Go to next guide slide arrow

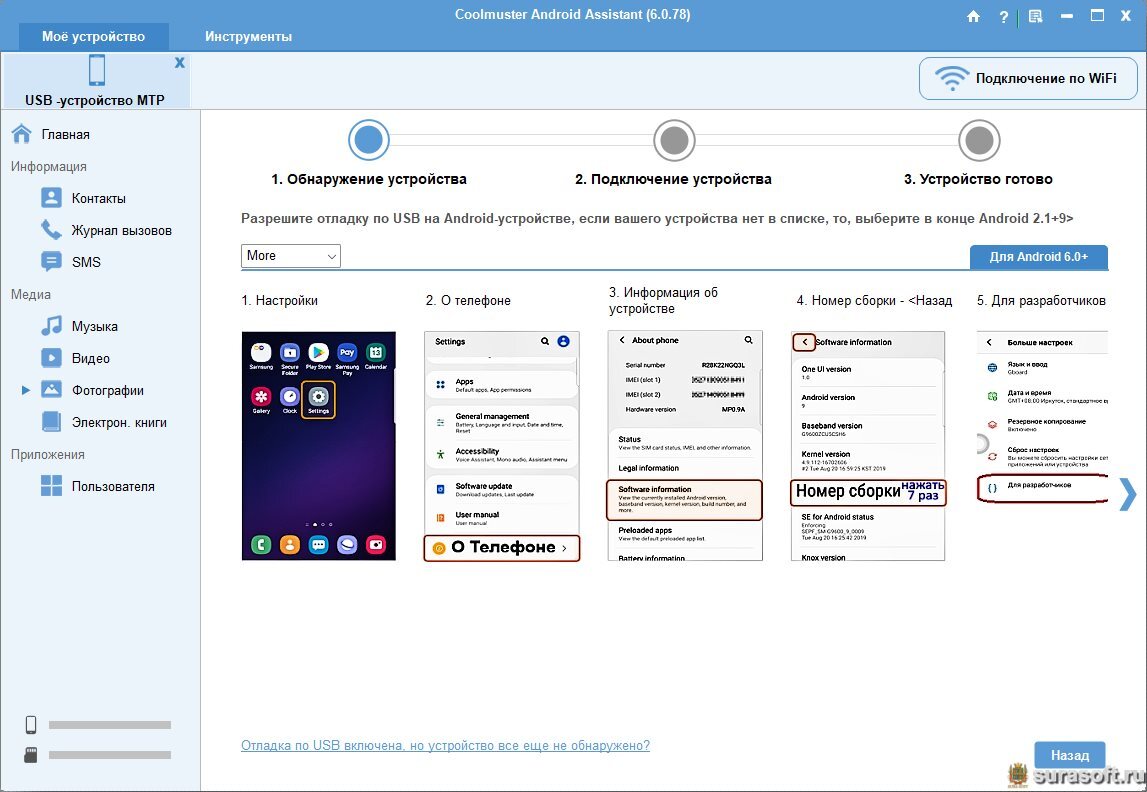1128,494
